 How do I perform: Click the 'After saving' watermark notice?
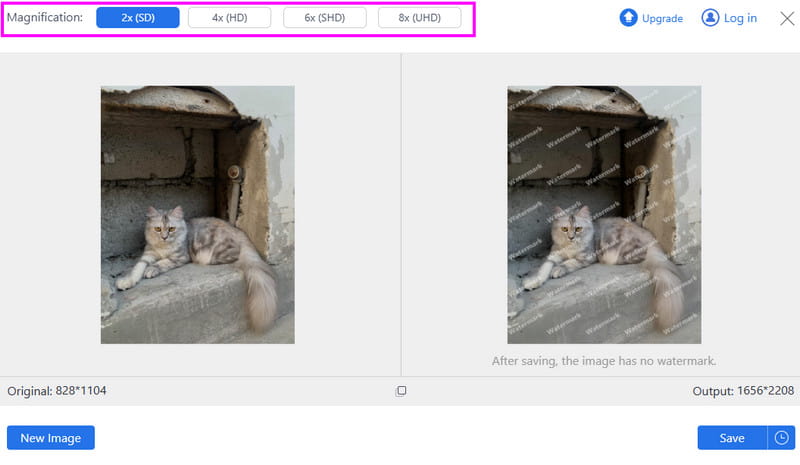(x=604, y=361)
